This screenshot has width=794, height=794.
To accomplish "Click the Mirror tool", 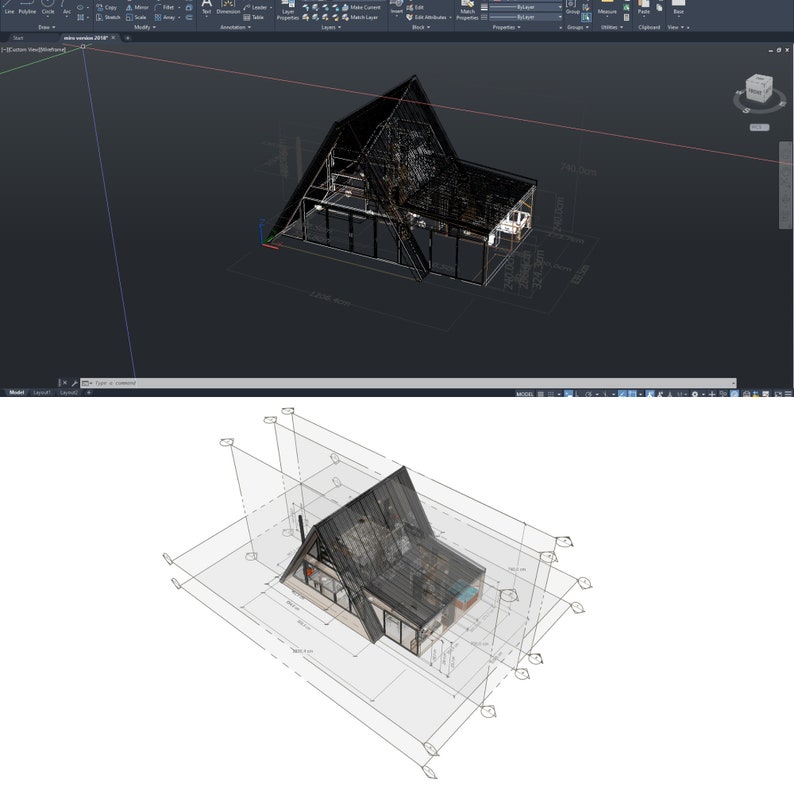I will pyautogui.click(x=137, y=7).
